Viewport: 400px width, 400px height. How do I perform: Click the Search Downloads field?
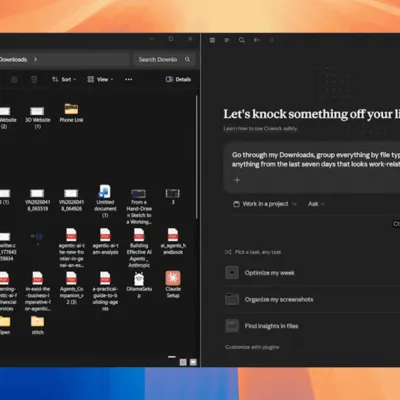click(x=163, y=59)
